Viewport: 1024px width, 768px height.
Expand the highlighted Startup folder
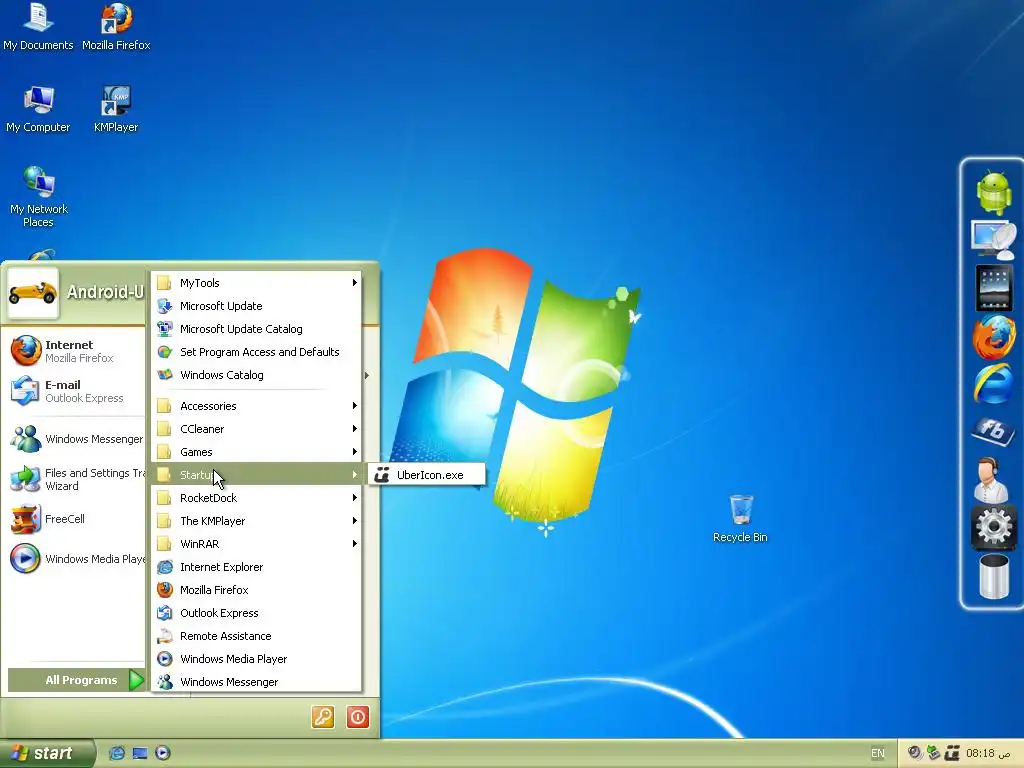[257, 475]
